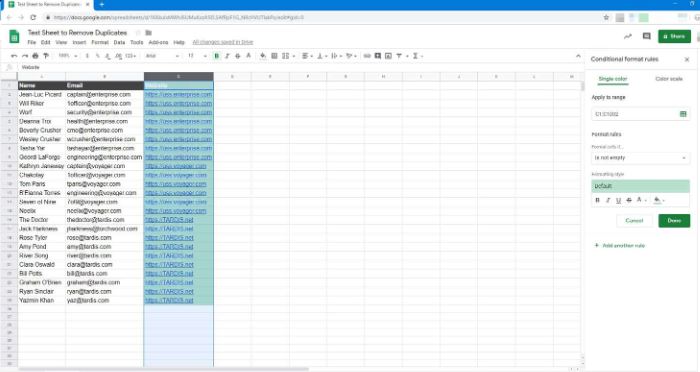Open fill color picker in main toolbar

pyautogui.click(x=263, y=56)
